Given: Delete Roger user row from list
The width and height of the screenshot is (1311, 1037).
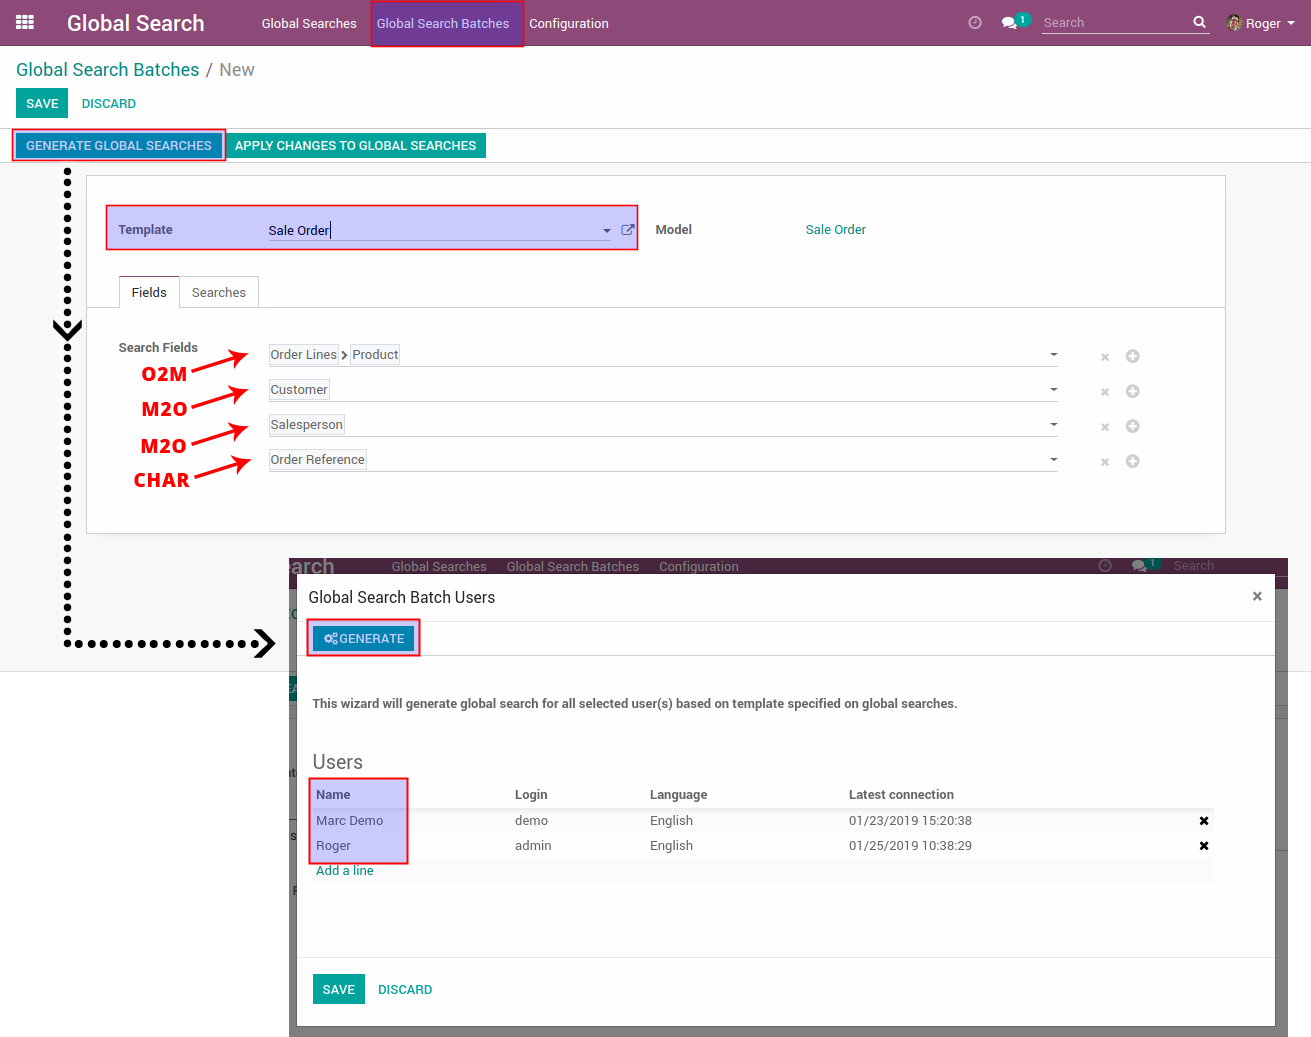Looking at the screenshot, I should (1204, 846).
